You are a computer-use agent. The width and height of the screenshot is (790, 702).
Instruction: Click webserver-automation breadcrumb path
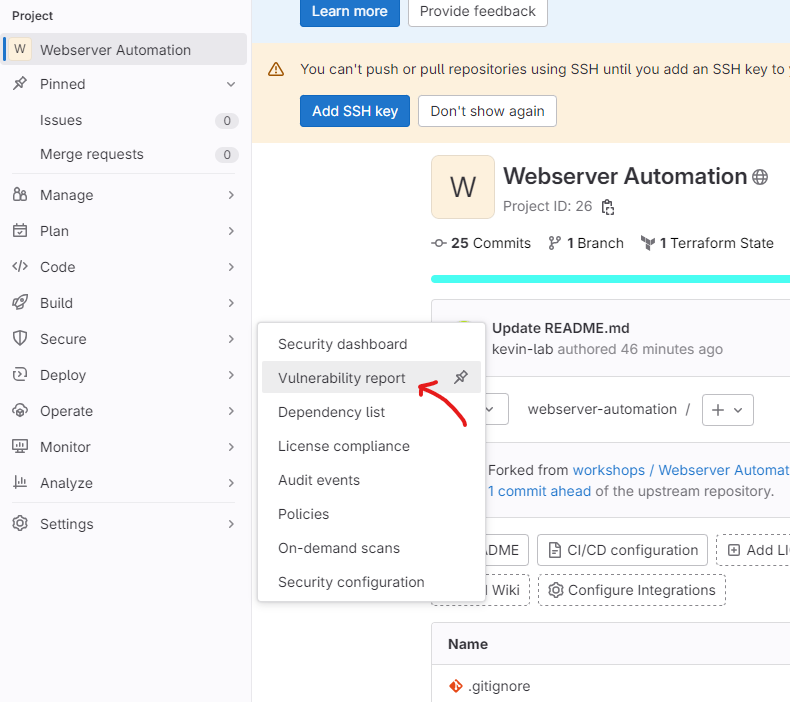click(x=602, y=409)
